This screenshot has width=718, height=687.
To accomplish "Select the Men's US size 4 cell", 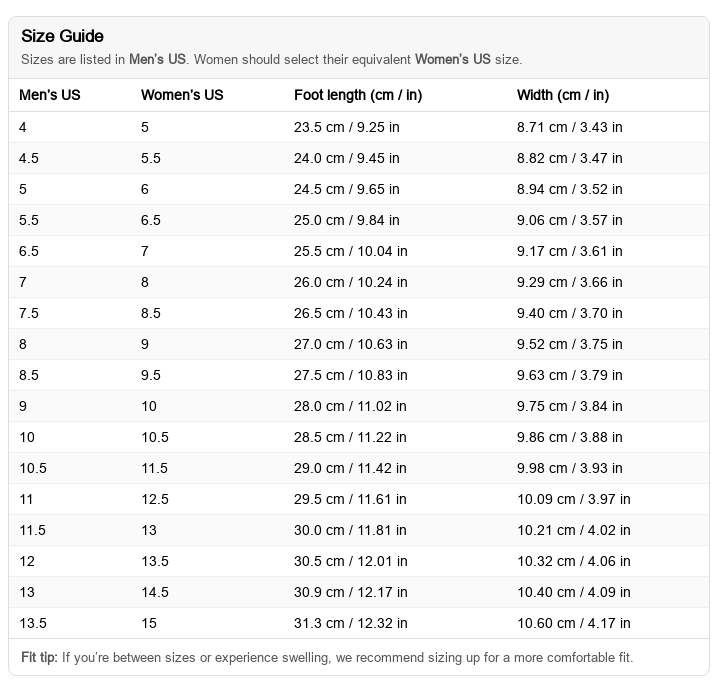I will coord(23,127).
